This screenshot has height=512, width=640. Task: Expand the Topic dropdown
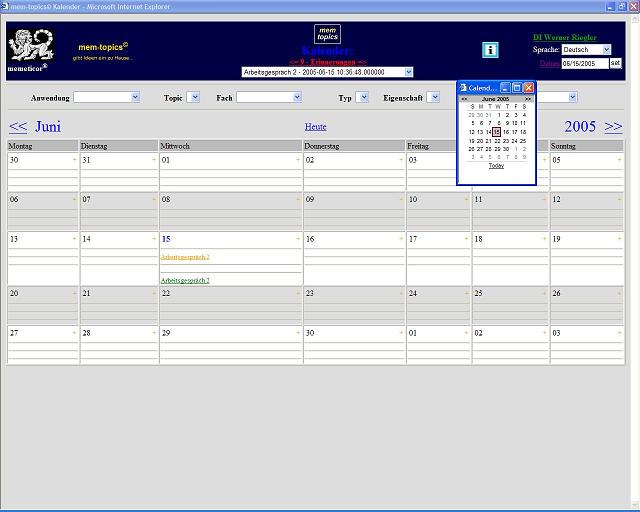[193, 98]
